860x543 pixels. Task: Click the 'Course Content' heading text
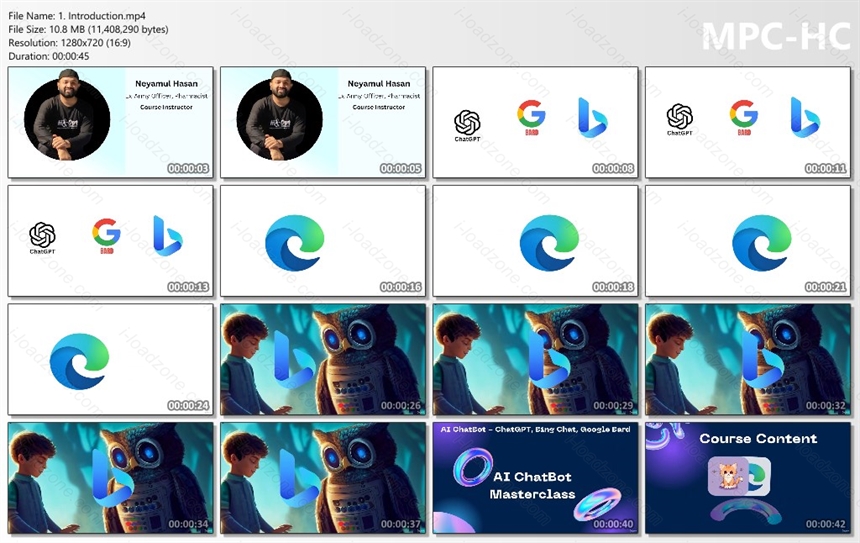click(758, 439)
